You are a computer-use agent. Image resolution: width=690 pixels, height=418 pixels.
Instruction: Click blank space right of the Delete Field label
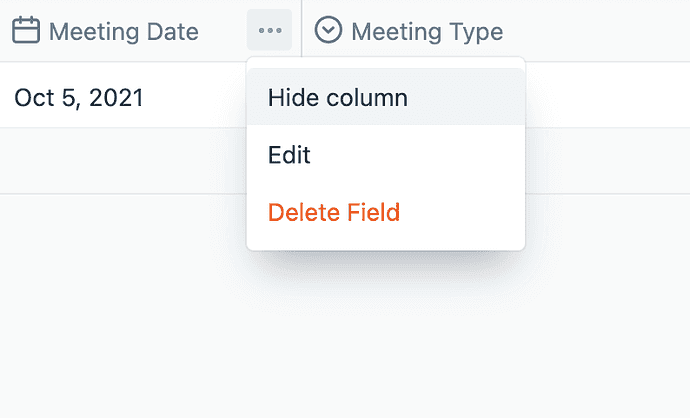460,212
